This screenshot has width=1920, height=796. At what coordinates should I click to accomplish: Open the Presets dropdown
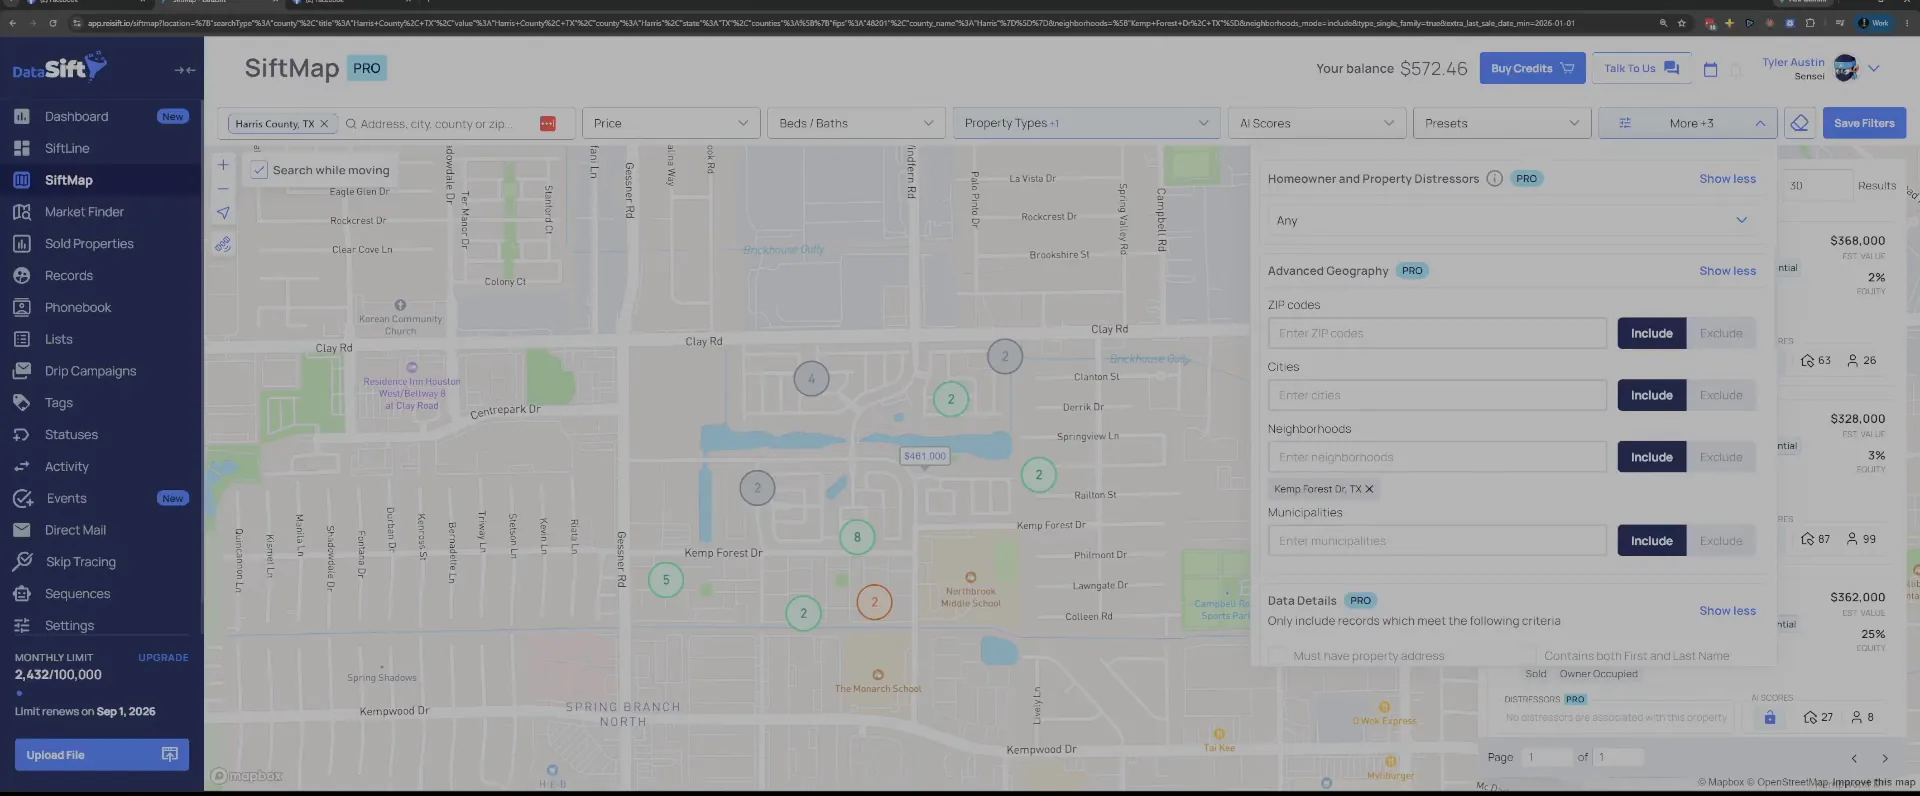(1501, 123)
